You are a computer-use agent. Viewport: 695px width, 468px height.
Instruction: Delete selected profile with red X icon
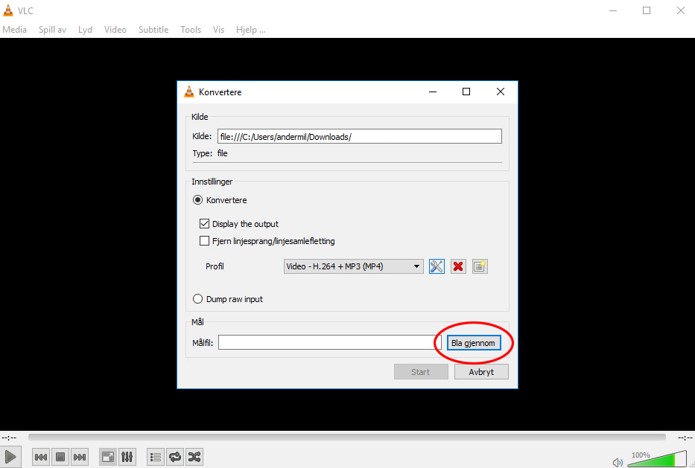tap(458, 266)
